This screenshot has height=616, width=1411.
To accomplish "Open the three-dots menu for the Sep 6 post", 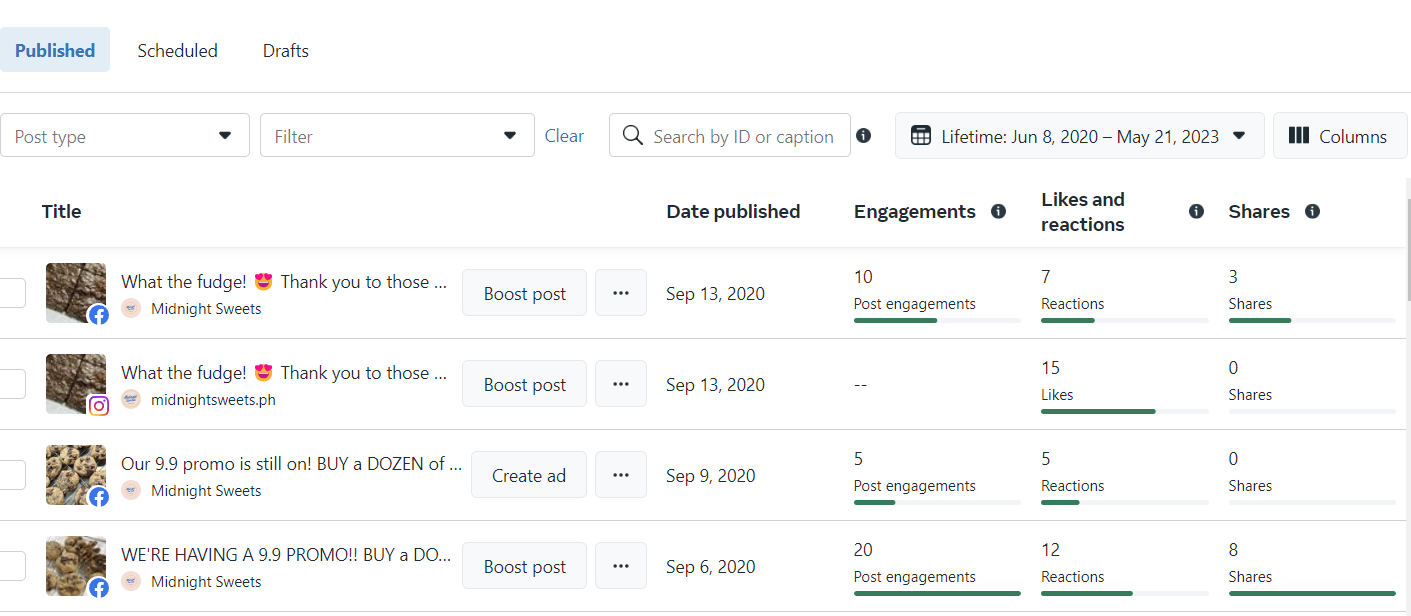I will tap(621, 566).
